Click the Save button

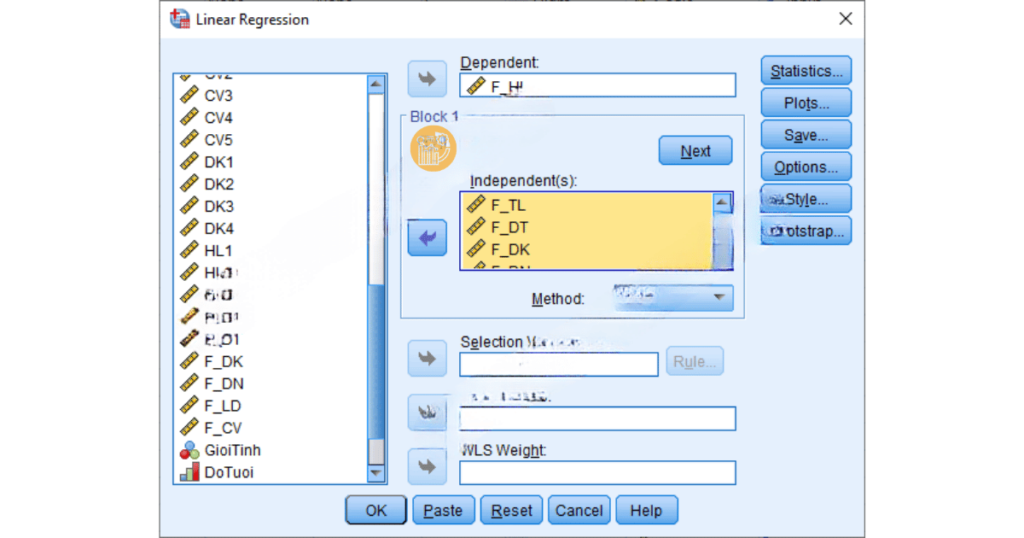pyautogui.click(x=806, y=135)
